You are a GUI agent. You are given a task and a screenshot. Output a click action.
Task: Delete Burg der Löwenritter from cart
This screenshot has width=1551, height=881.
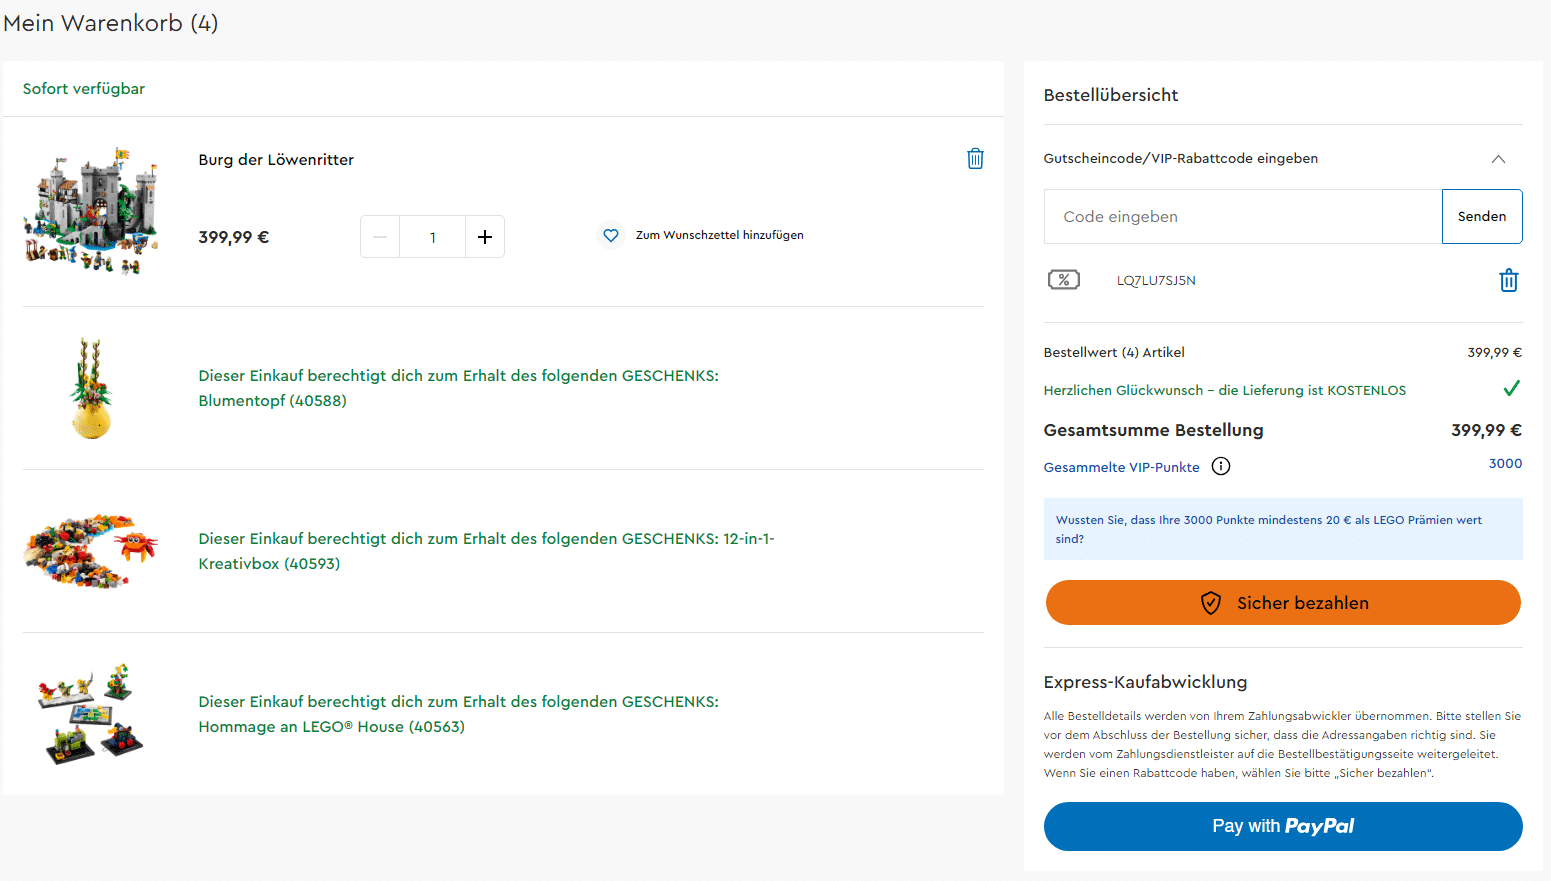pyautogui.click(x=975, y=159)
